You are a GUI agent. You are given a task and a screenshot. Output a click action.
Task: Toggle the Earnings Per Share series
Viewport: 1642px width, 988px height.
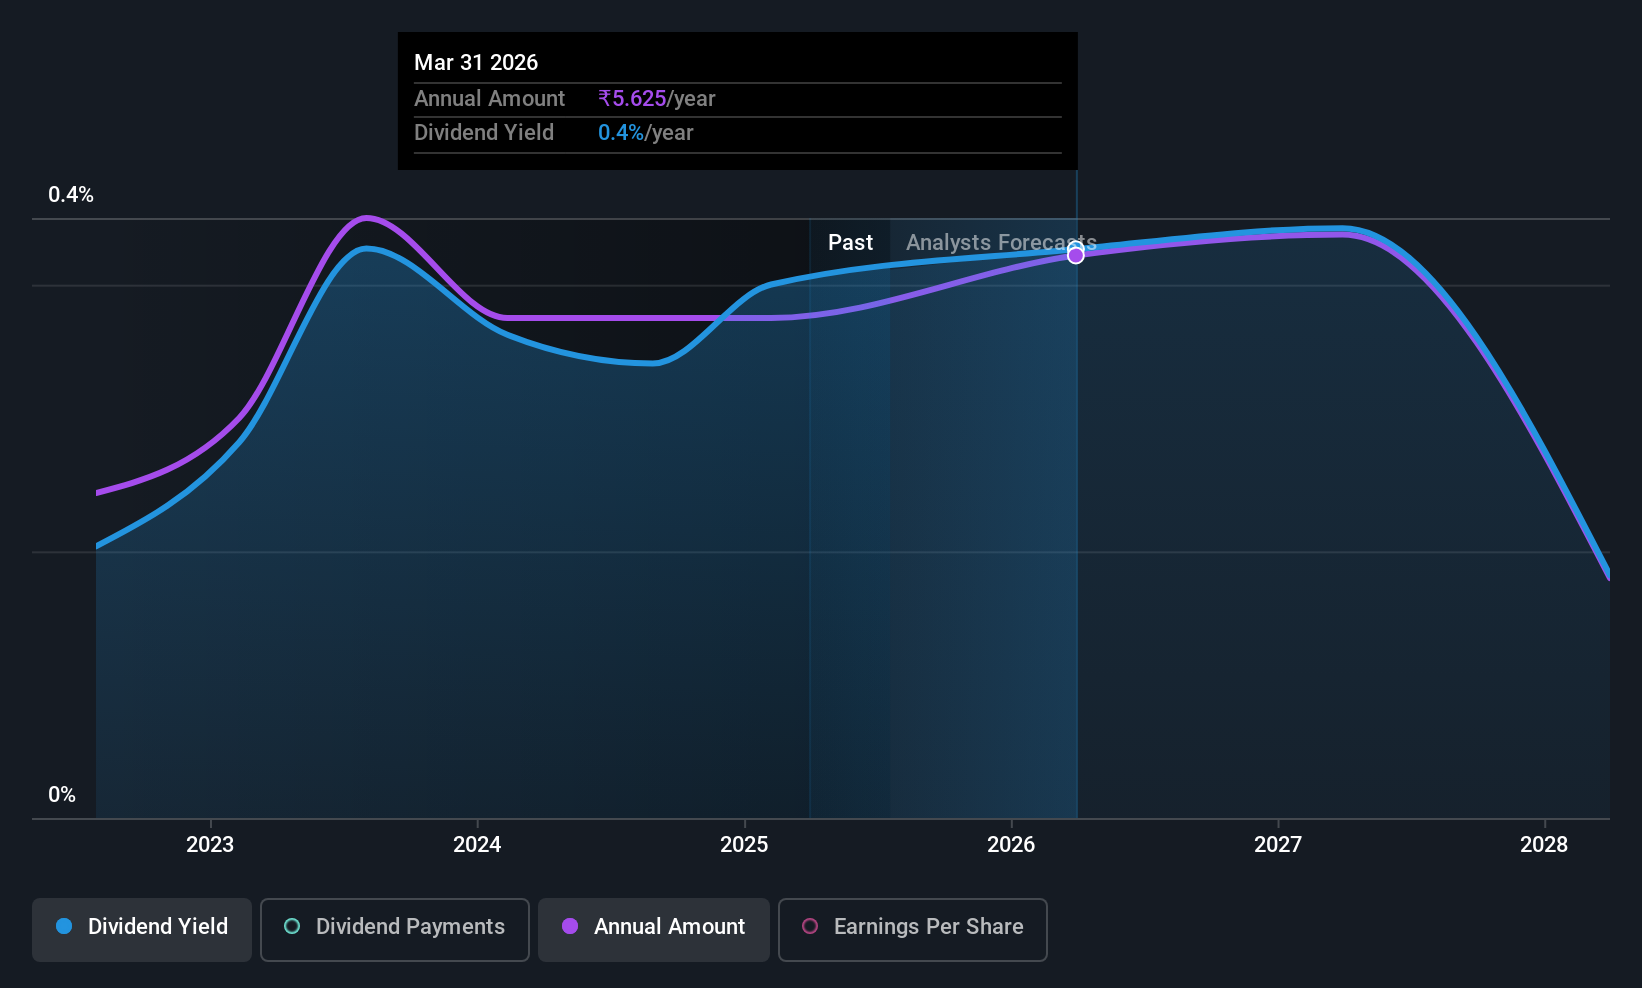click(x=912, y=929)
